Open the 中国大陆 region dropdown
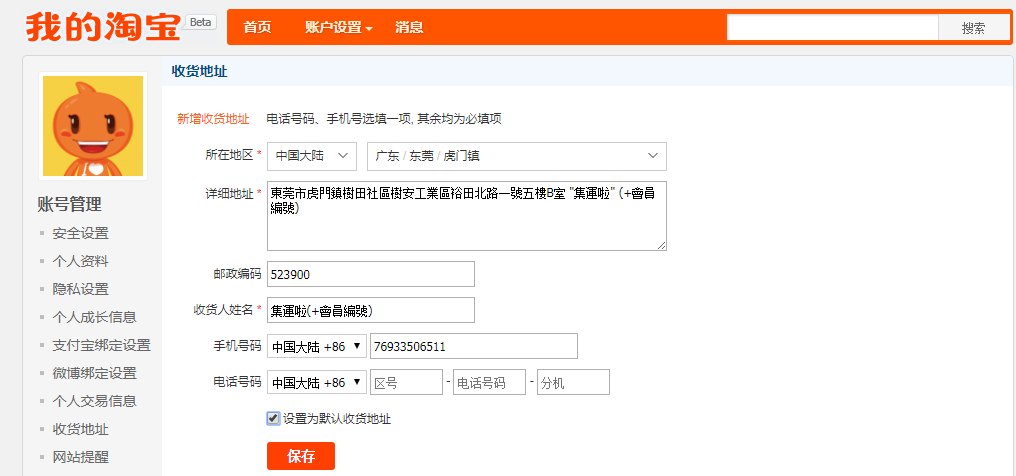Screen dimensions: 1016x476 click(312, 156)
